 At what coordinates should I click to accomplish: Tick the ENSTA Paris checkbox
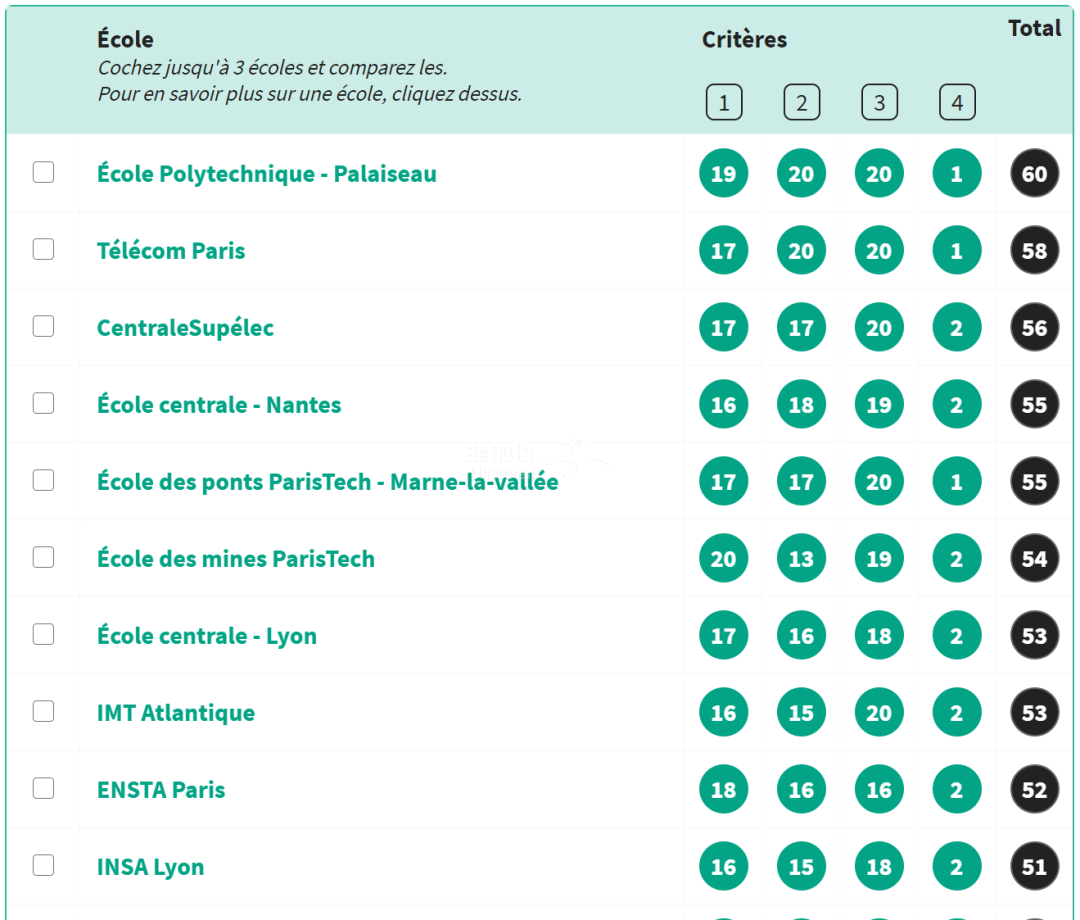43,788
